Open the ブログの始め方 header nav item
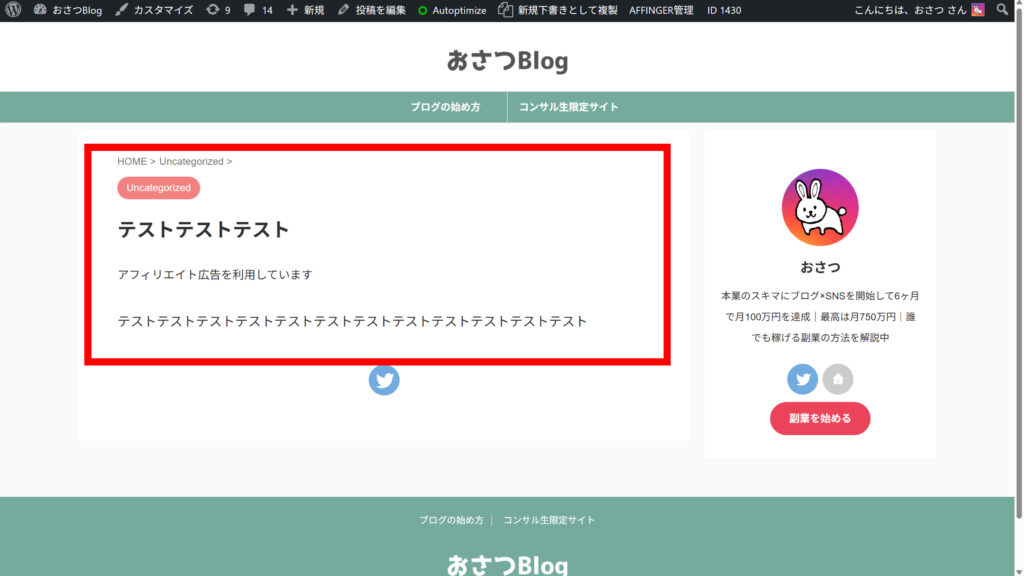 445,106
